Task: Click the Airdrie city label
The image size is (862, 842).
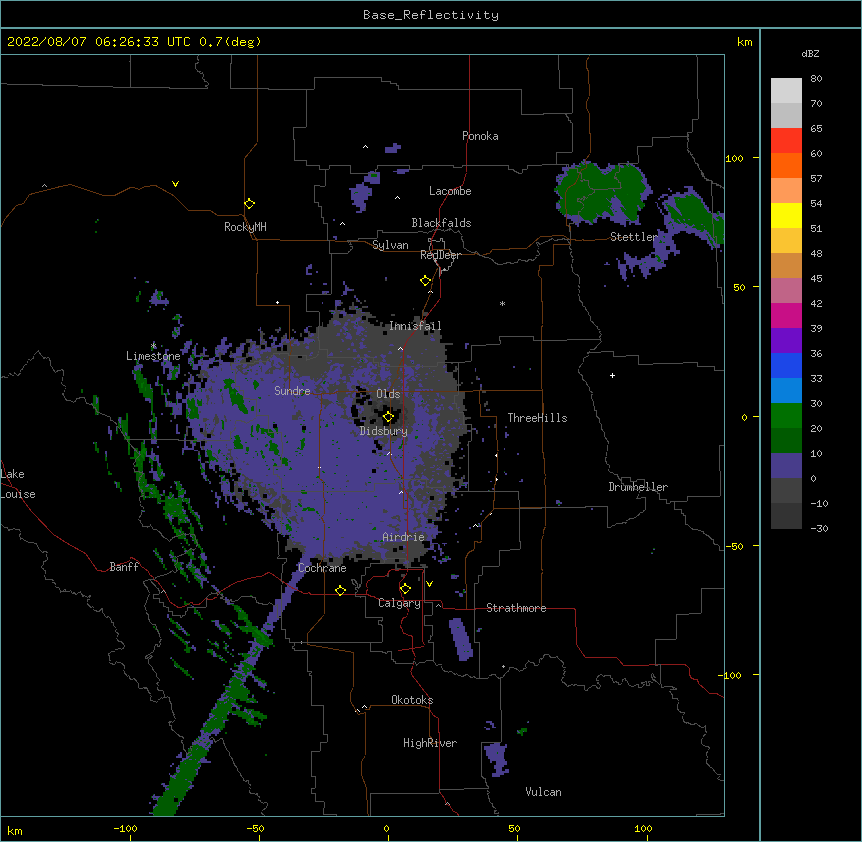Action: [403, 537]
